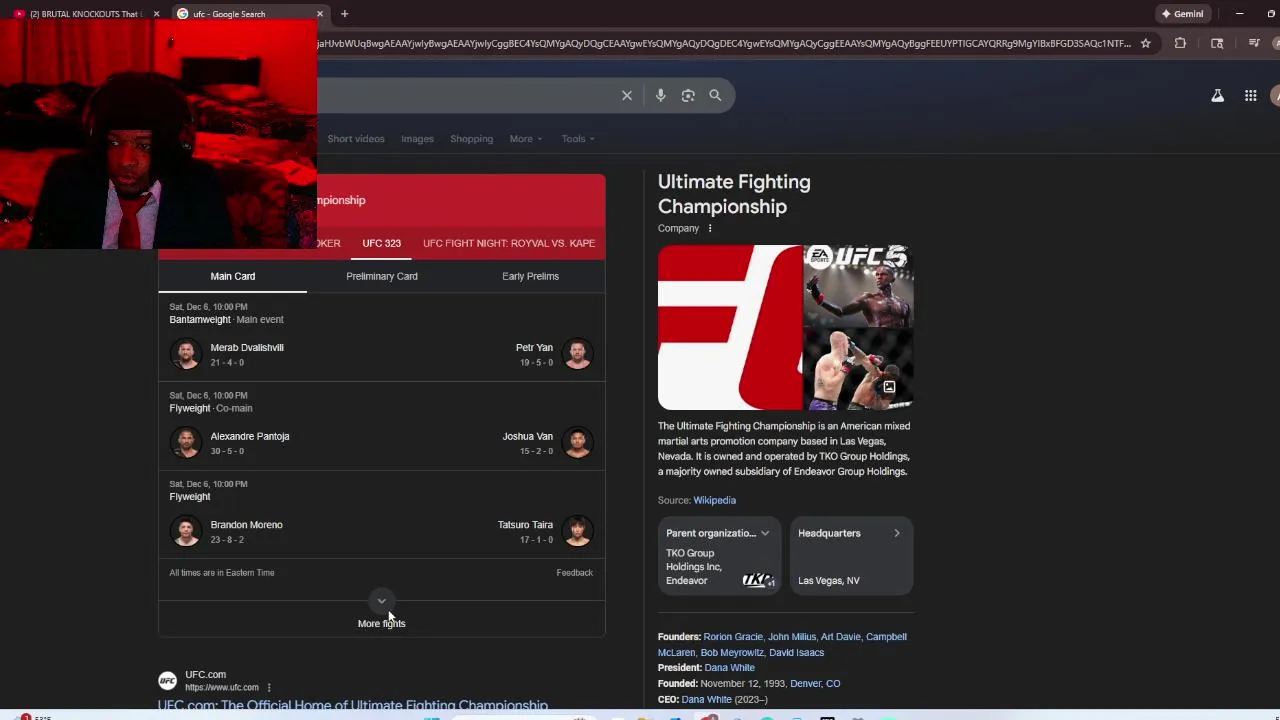Switch to Short videos results
Viewport: 1280px width, 720px height.
[x=356, y=139]
